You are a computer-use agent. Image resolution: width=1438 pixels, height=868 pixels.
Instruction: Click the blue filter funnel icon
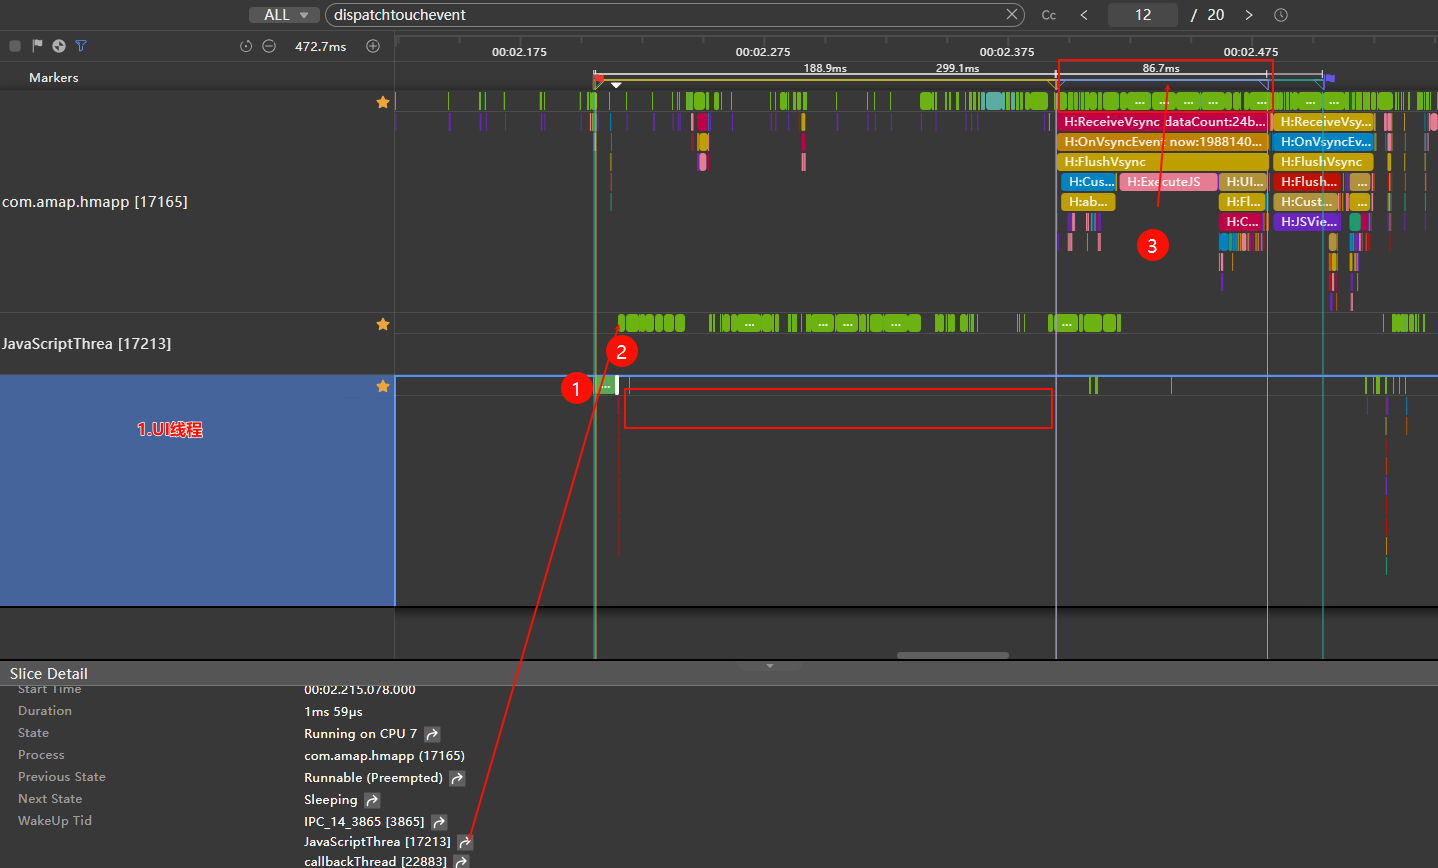pyautogui.click(x=81, y=46)
